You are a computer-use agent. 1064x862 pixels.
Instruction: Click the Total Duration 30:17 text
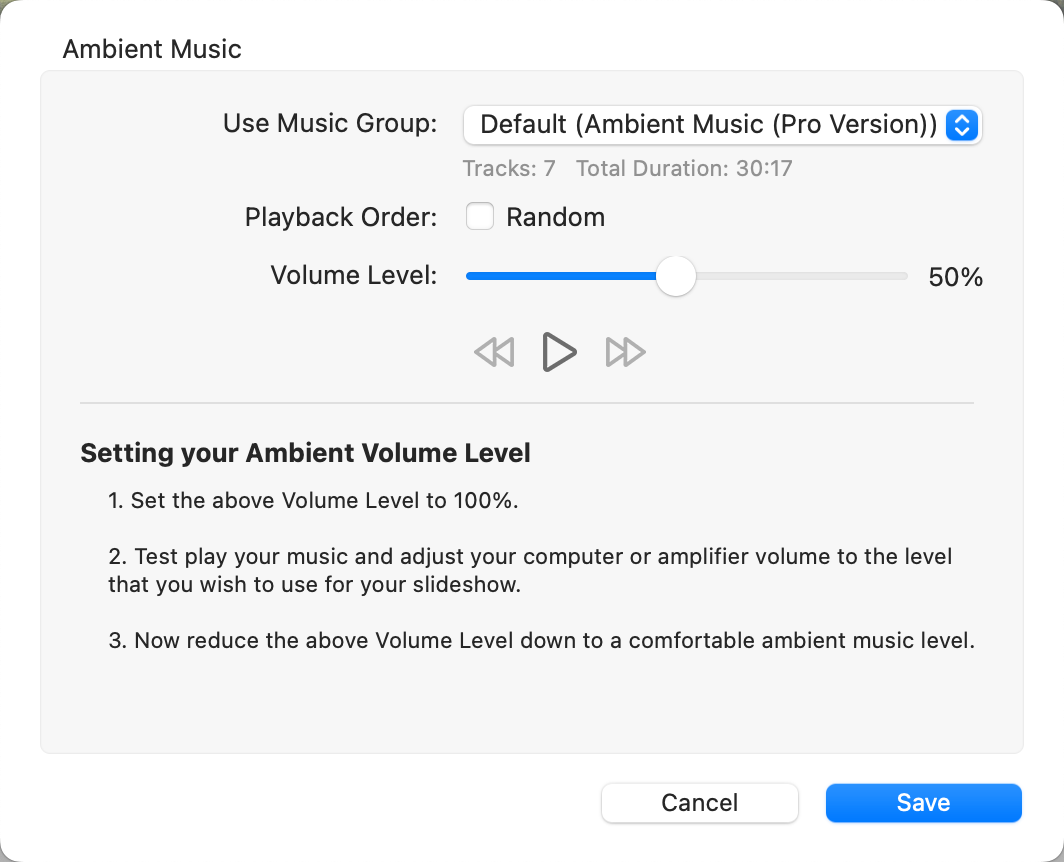click(684, 168)
